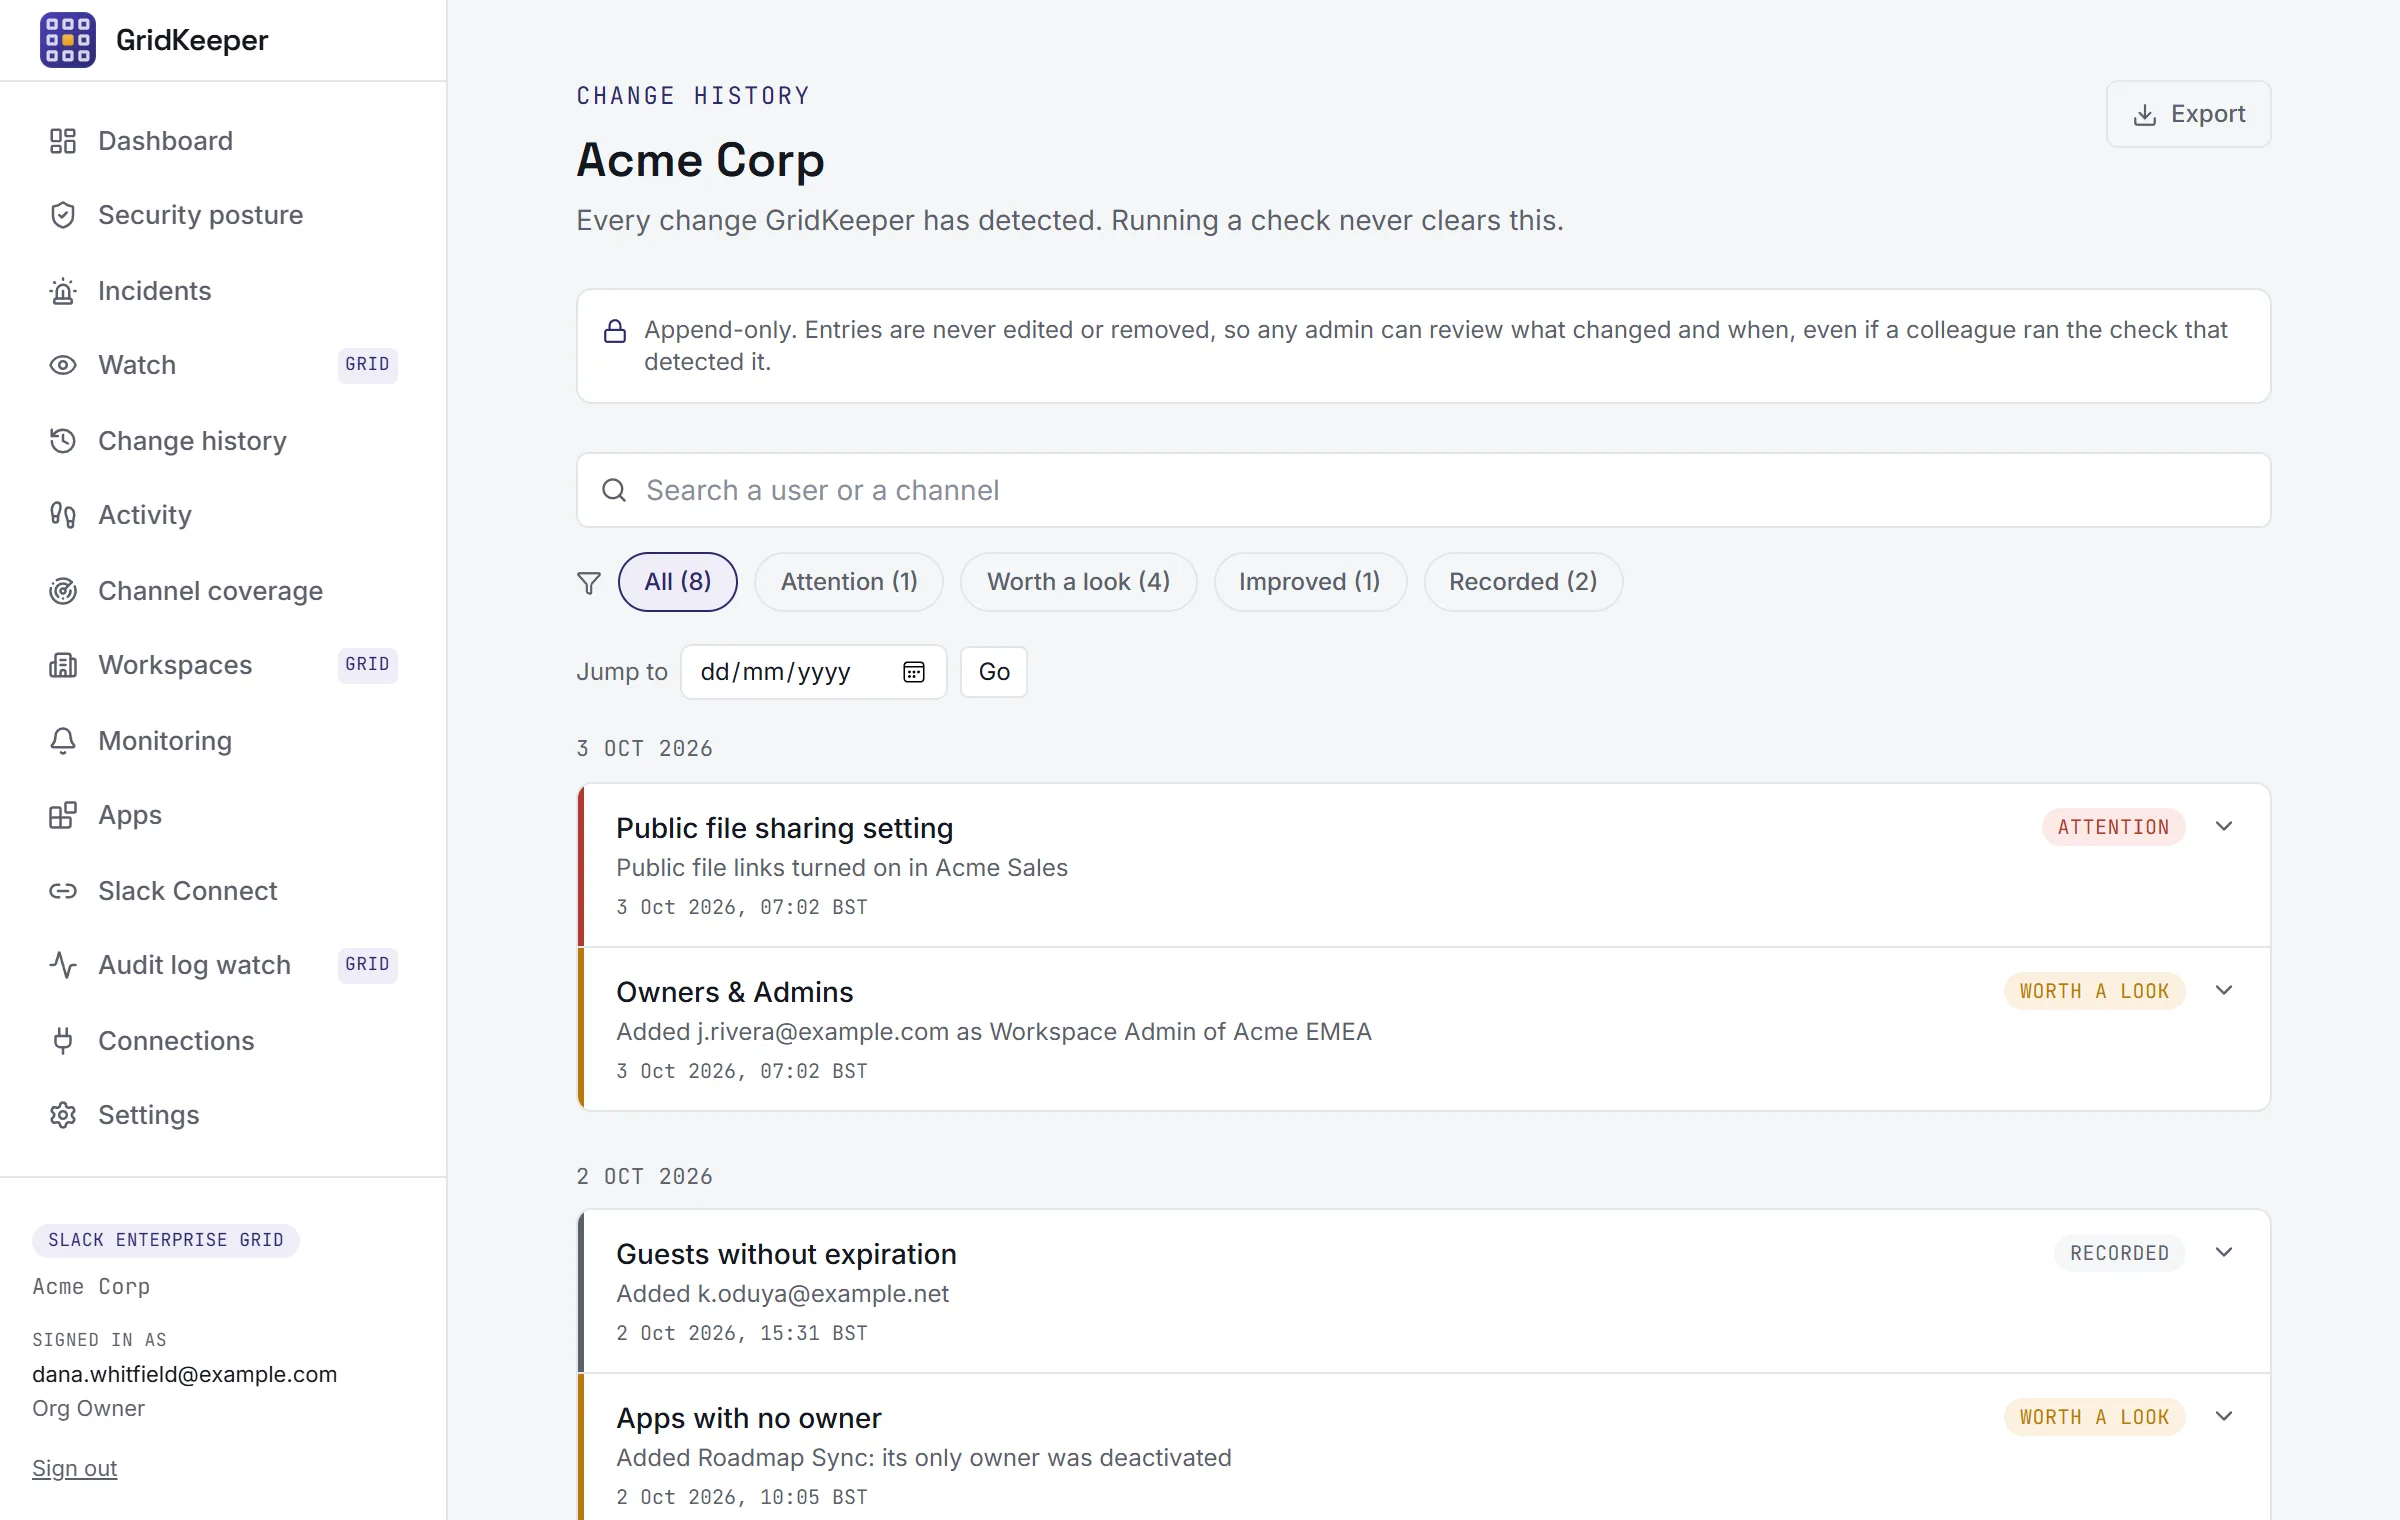2400x1520 pixels.
Task: Expand the Owners & Admins entry
Action: coord(2224,991)
